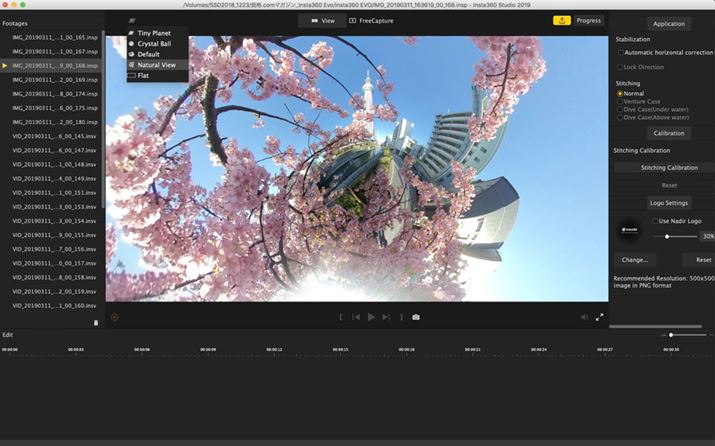Click the delete trash icon under footage list
The image size is (715, 446).
[96, 322]
